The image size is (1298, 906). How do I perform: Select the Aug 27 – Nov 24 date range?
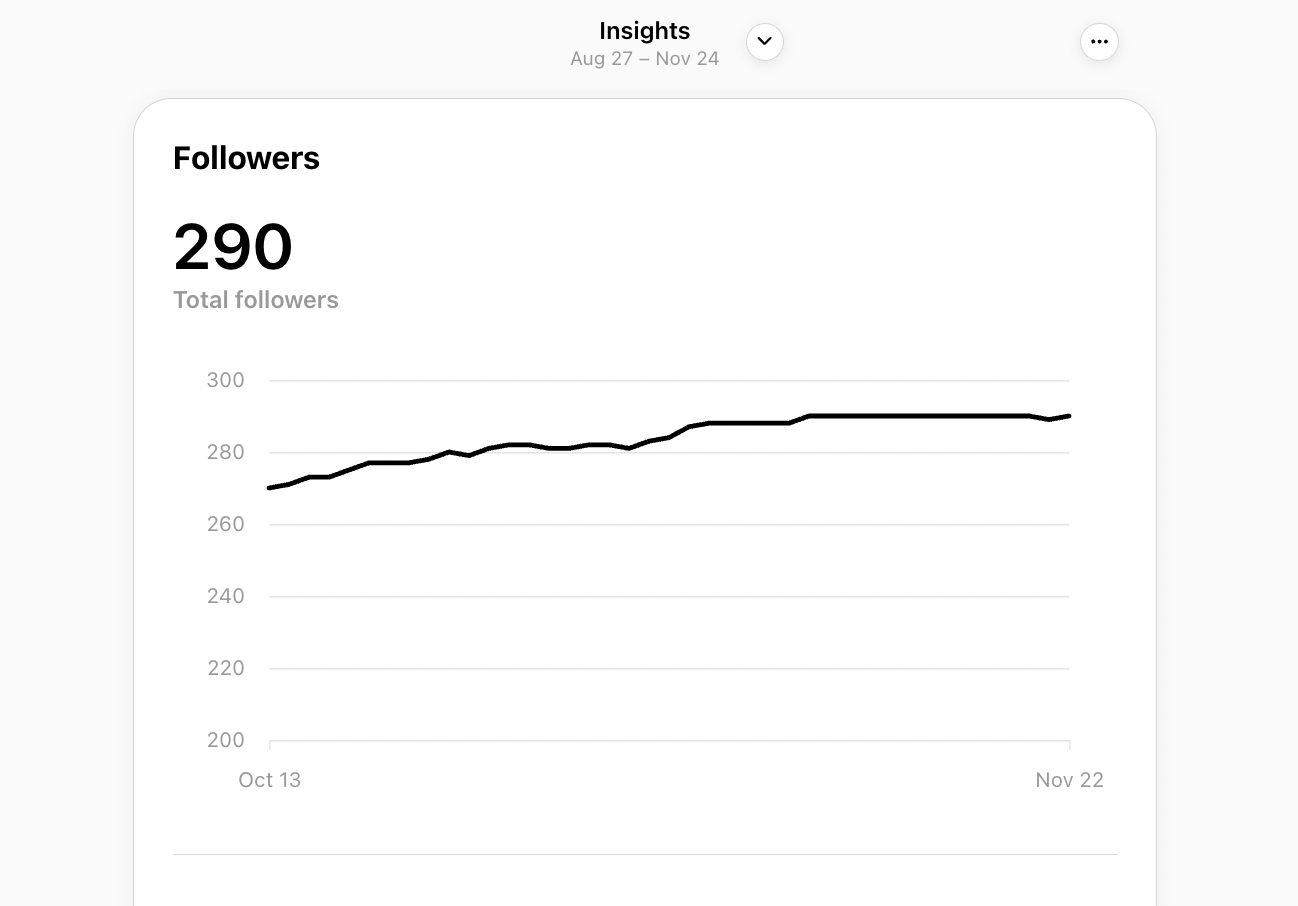644,59
